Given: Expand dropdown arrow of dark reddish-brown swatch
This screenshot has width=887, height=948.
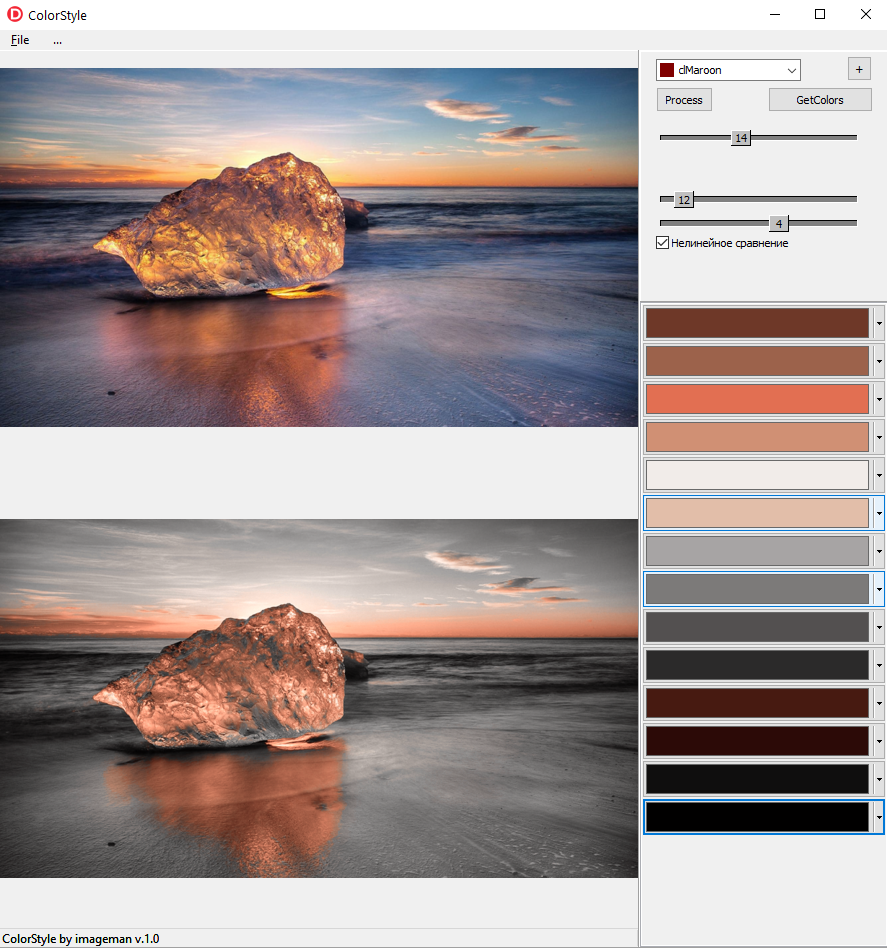Looking at the screenshot, I should [879, 703].
